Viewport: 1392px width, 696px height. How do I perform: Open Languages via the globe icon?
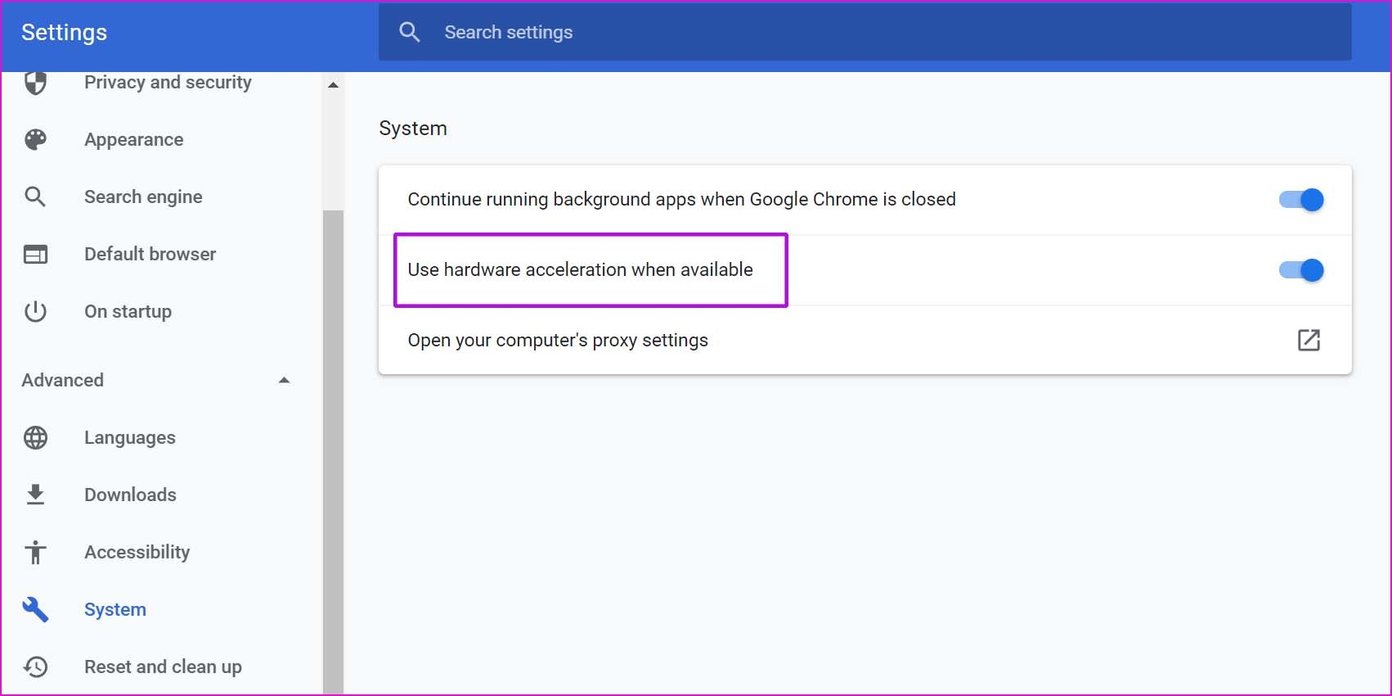[35, 438]
